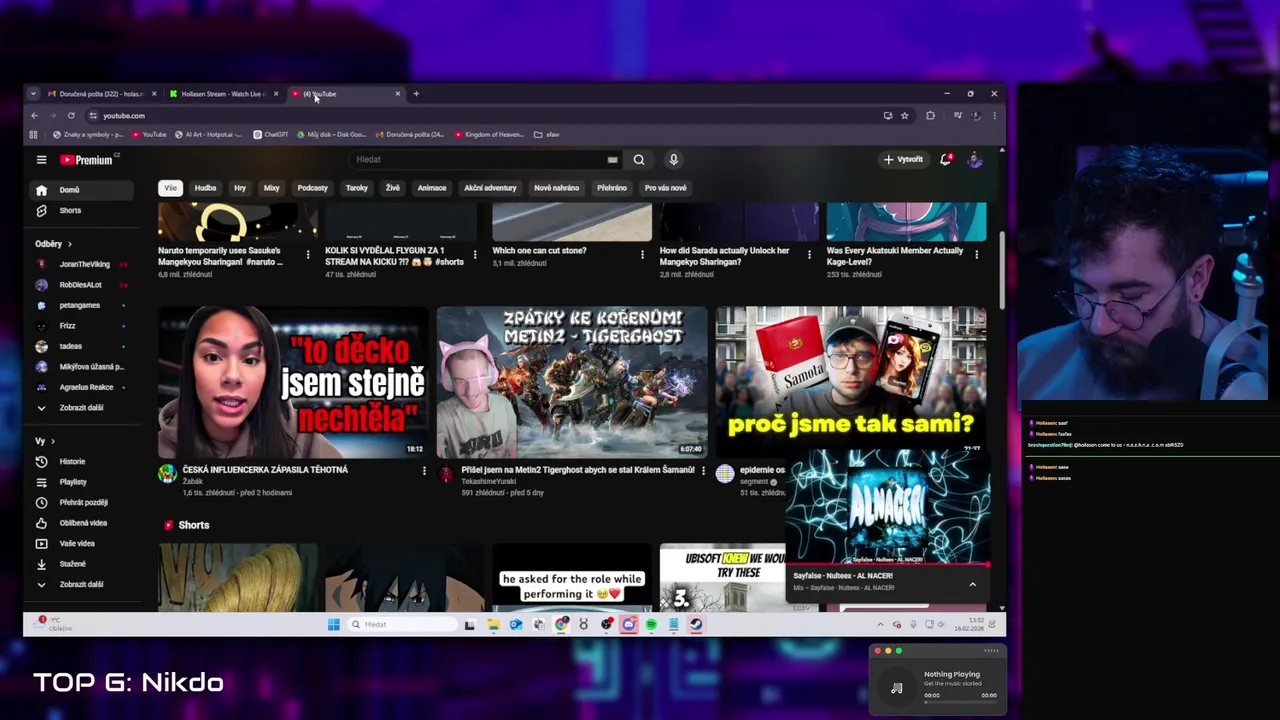Open Oblíbená videa in the sidebar
The width and height of the screenshot is (1280, 720).
(83, 523)
